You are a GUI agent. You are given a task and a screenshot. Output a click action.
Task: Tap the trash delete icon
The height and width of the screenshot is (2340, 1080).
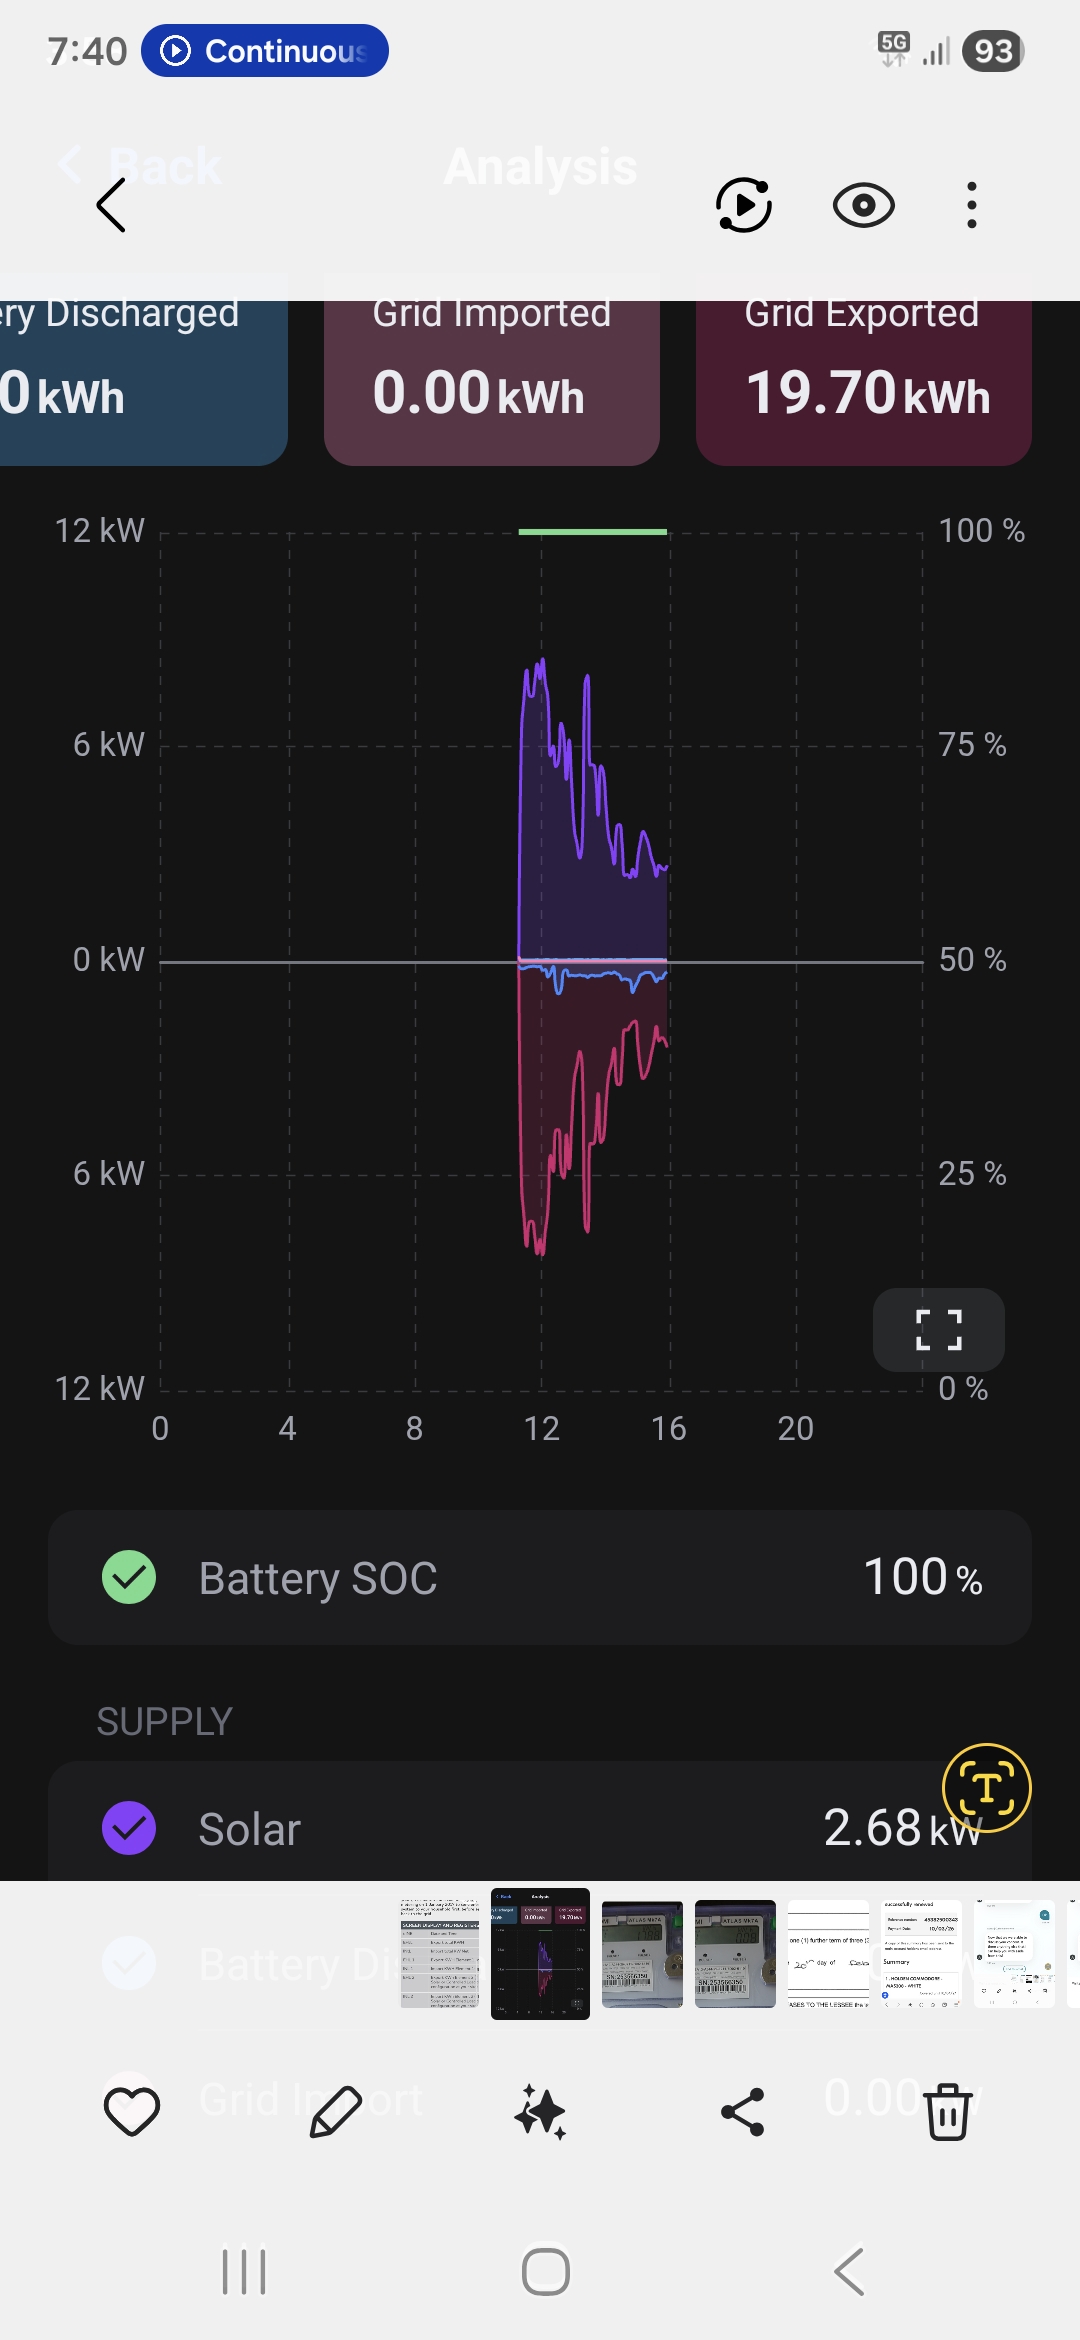pos(947,2112)
